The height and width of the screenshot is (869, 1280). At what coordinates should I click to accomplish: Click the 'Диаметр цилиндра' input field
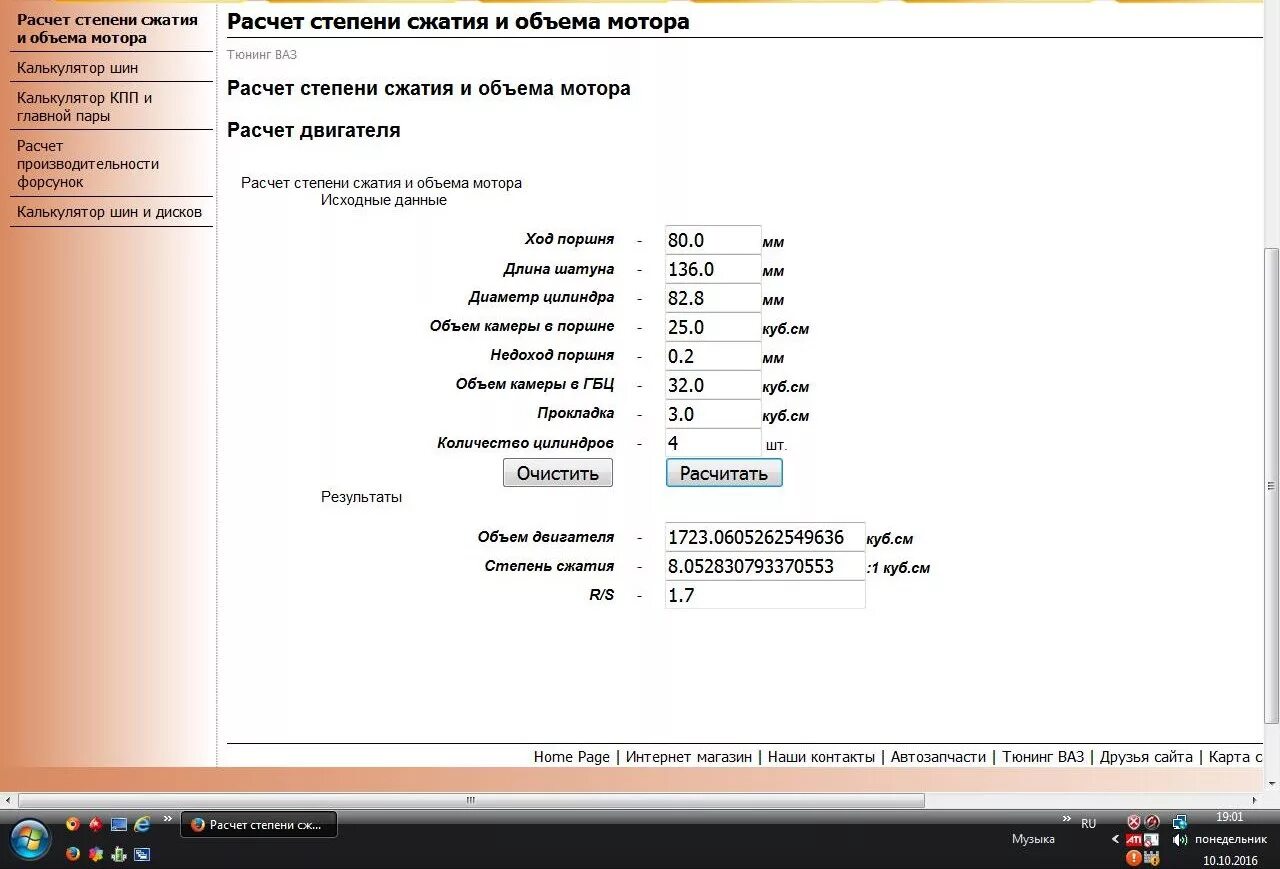[x=713, y=298]
